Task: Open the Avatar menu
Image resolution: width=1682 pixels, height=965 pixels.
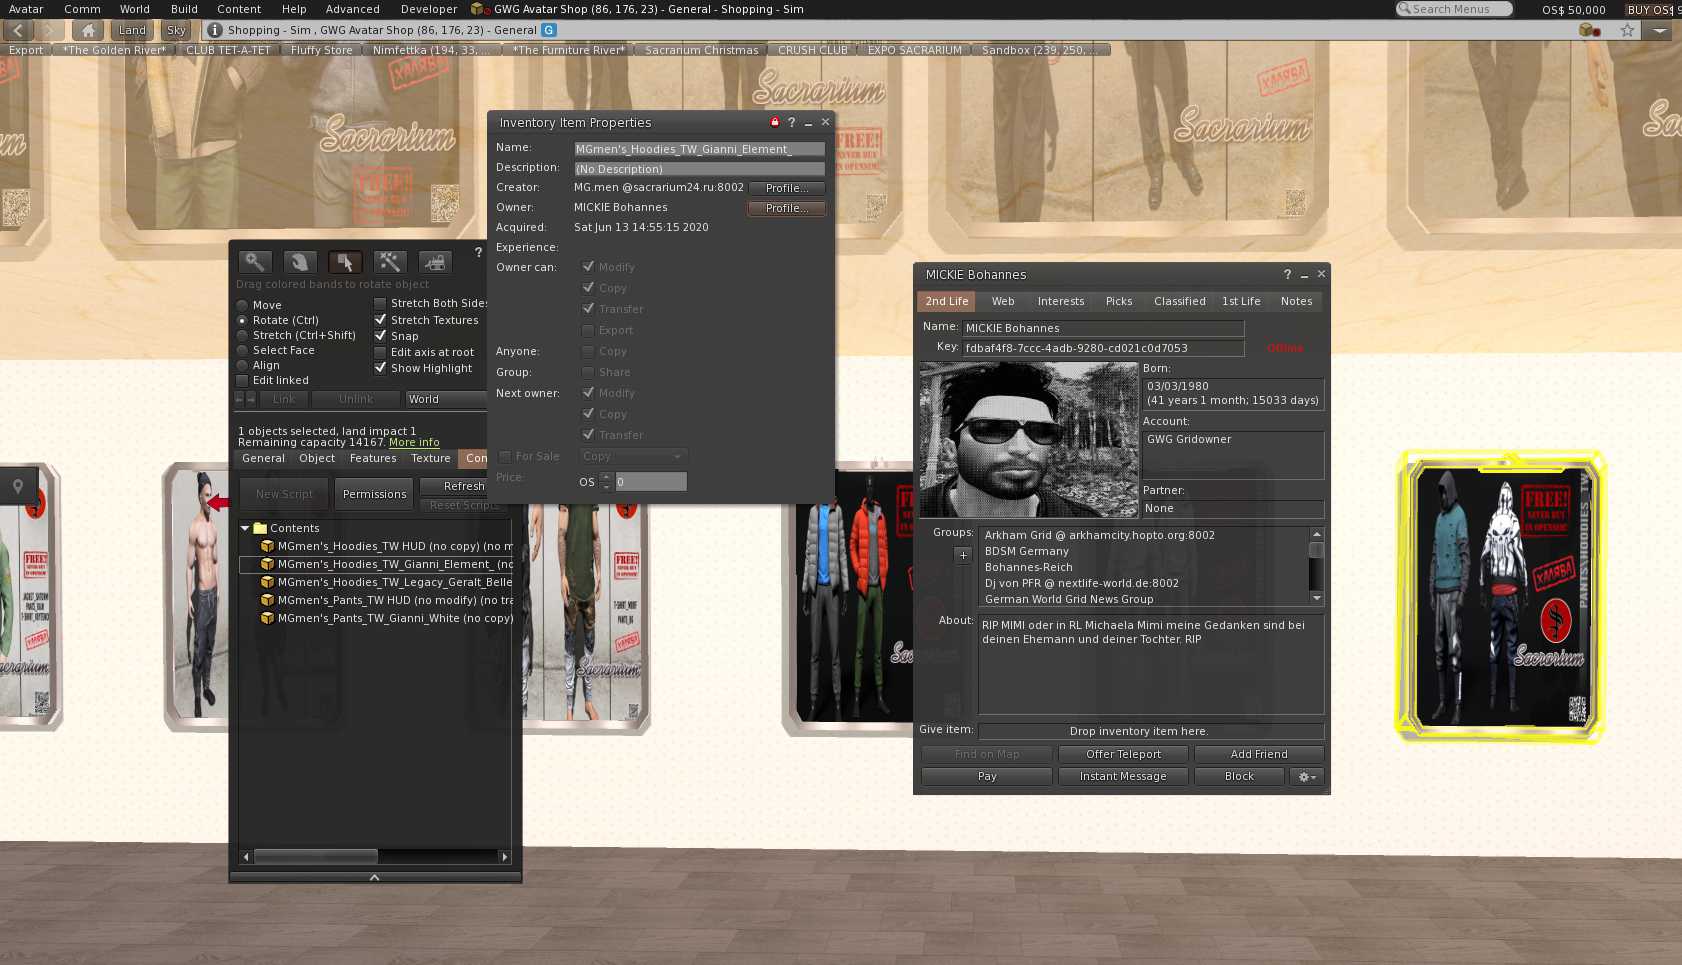Action: click(26, 9)
